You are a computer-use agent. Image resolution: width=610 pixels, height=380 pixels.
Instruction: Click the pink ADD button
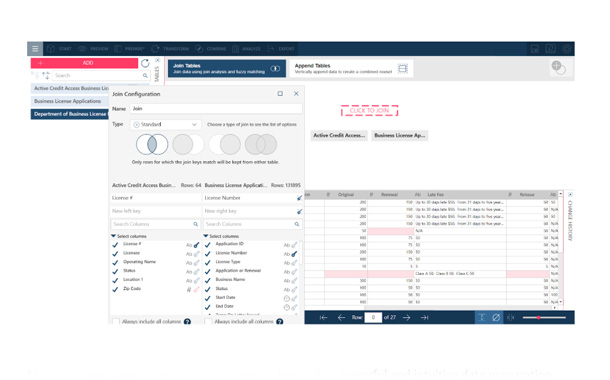tap(84, 63)
